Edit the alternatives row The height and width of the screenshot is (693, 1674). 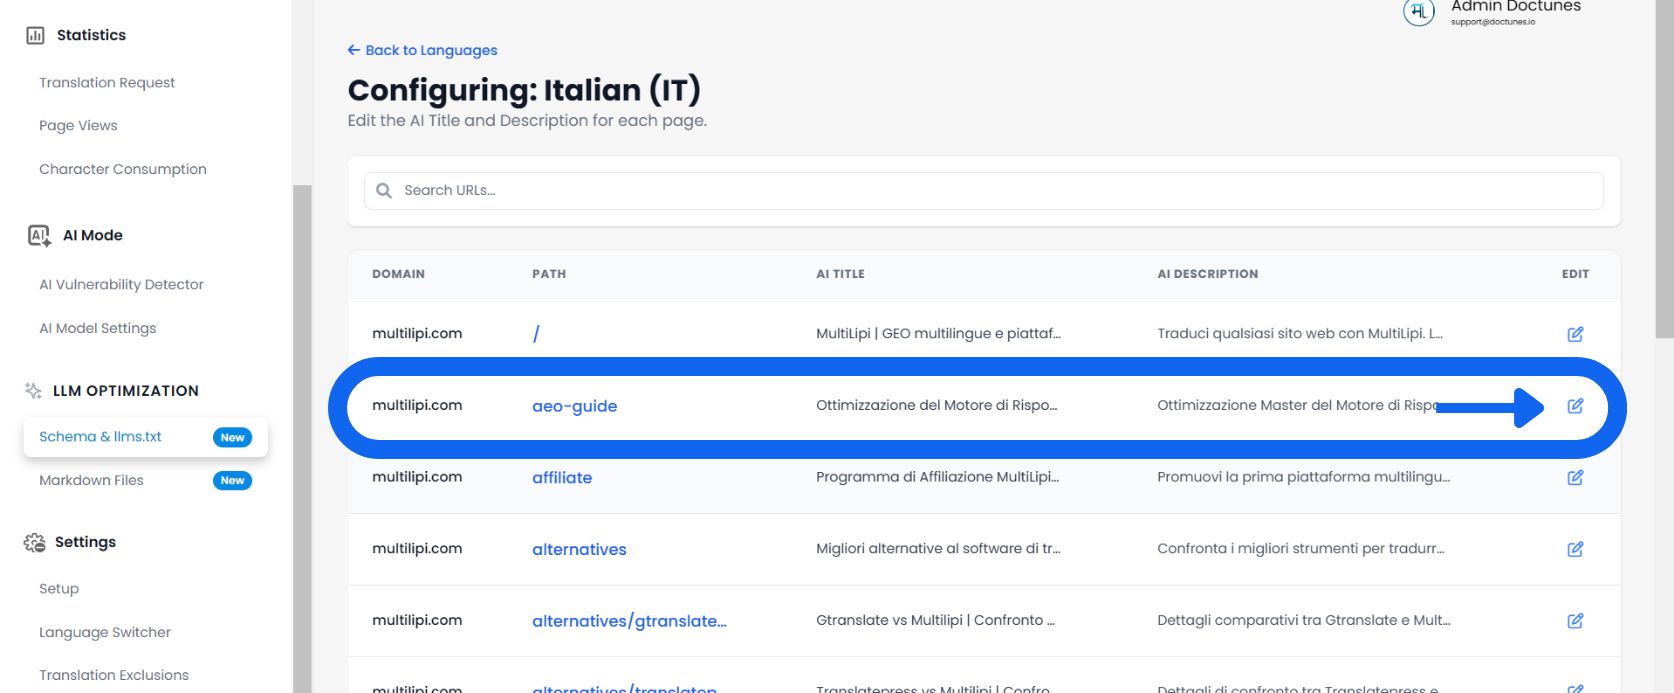pyautogui.click(x=1575, y=549)
